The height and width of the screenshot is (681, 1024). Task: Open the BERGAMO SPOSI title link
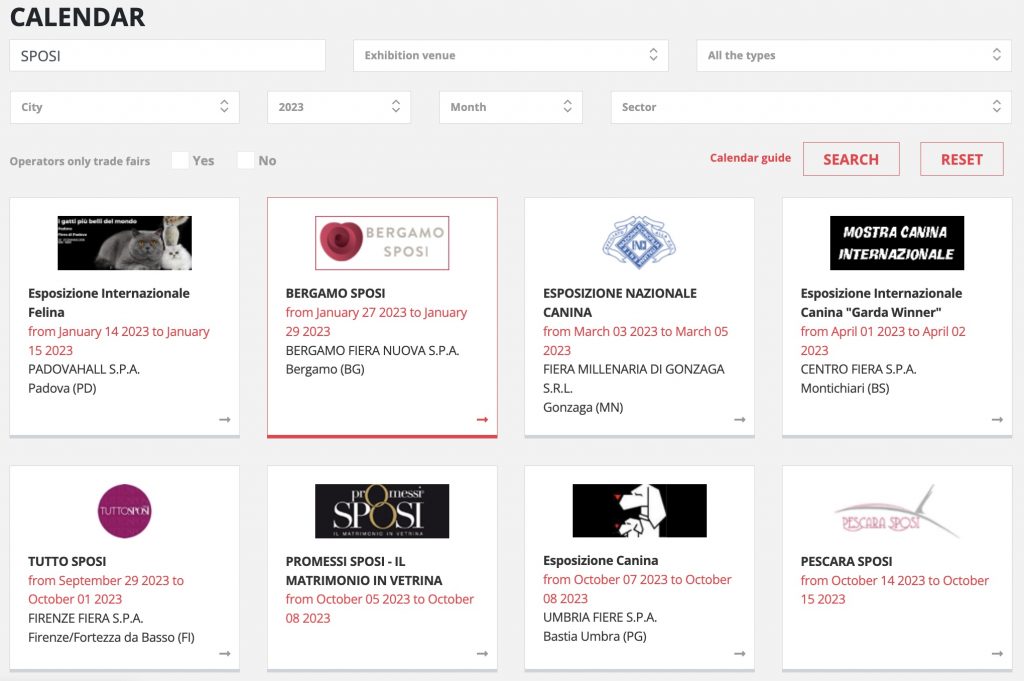coord(335,294)
